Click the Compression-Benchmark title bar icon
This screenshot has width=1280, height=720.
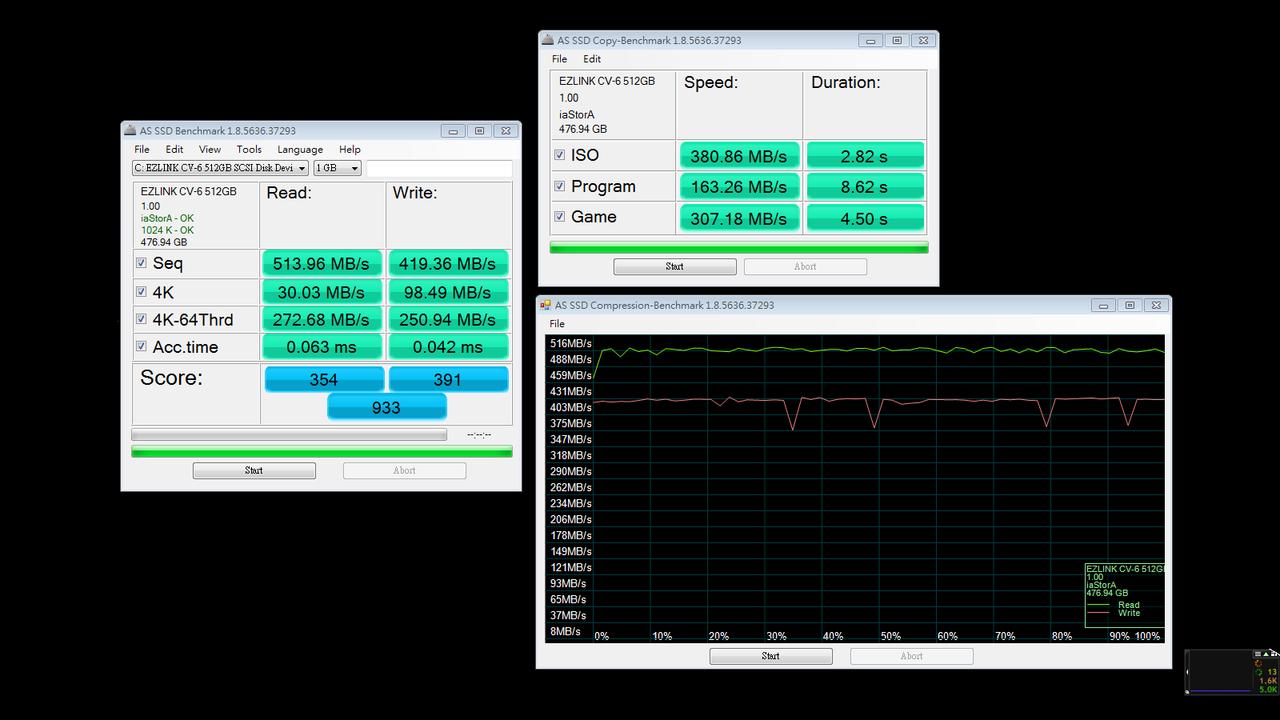(546, 305)
